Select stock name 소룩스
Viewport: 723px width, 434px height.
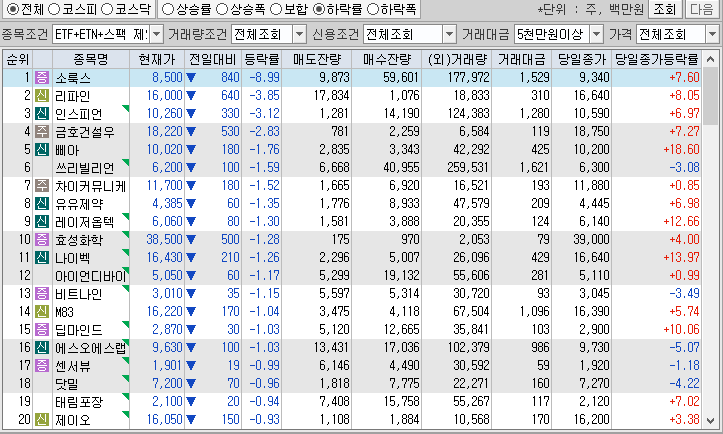coord(73,77)
